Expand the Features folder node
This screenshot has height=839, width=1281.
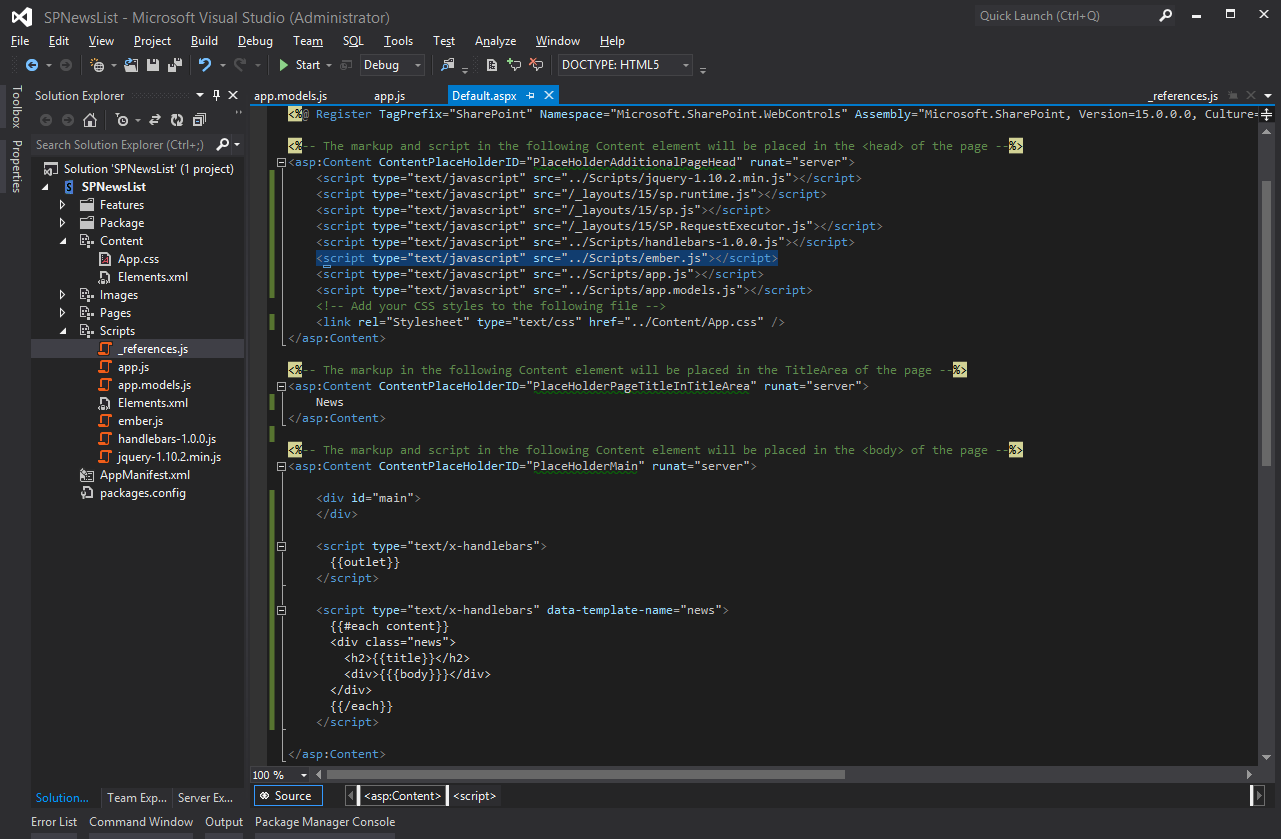coord(63,205)
